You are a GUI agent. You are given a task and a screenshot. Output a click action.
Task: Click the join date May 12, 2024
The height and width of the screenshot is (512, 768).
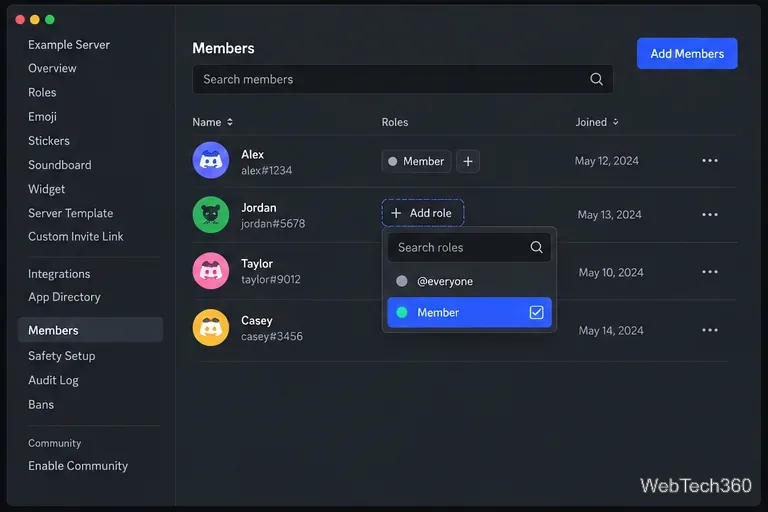click(x=607, y=161)
